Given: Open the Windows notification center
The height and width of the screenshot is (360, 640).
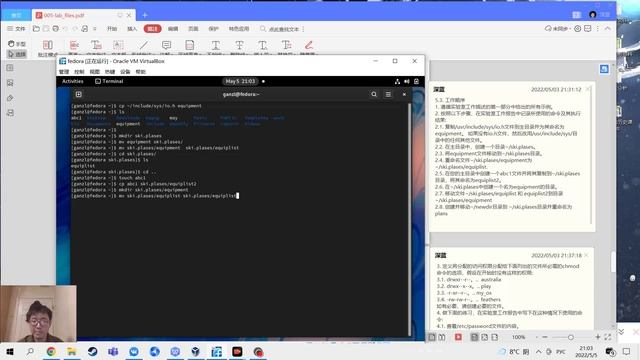Looking at the screenshot, I should pos(627,351).
